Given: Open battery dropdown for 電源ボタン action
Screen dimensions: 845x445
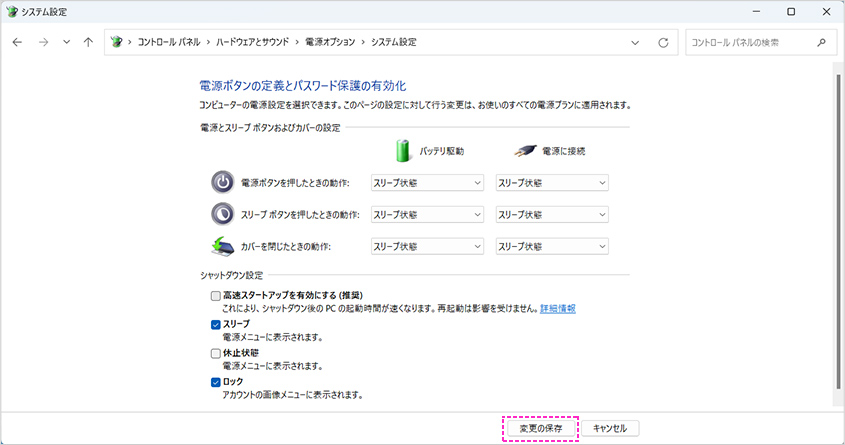Looking at the screenshot, I should point(427,183).
